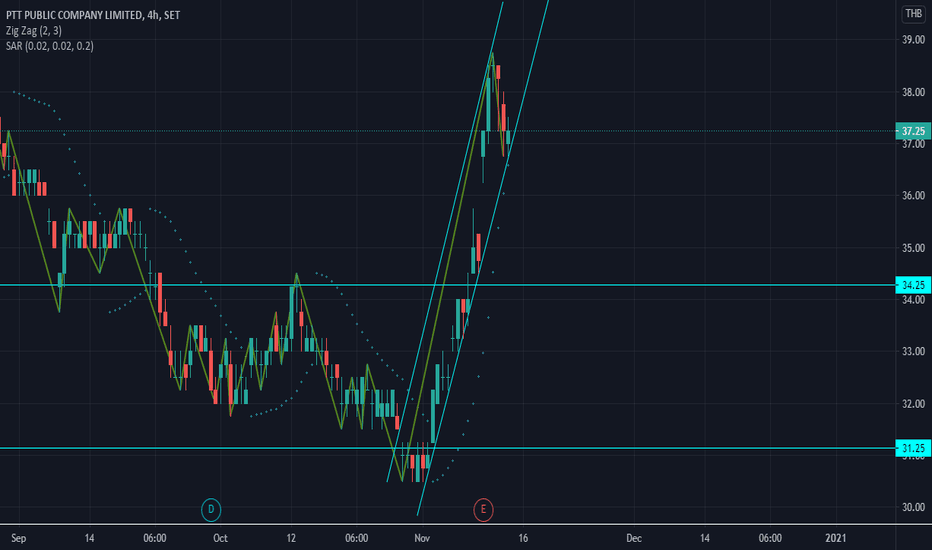Click the 12 date label on time axis
This screenshot has width=932, height=550.
291,538
